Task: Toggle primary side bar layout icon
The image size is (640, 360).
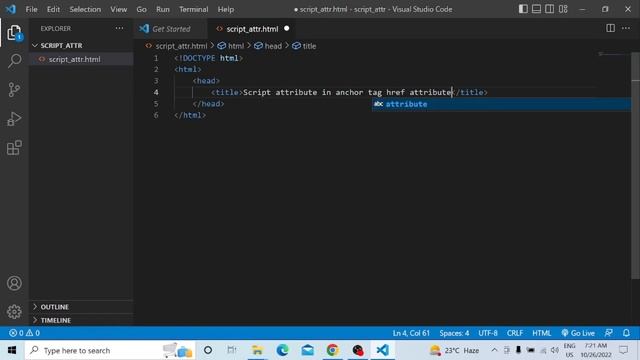Action: click(523, 9)
